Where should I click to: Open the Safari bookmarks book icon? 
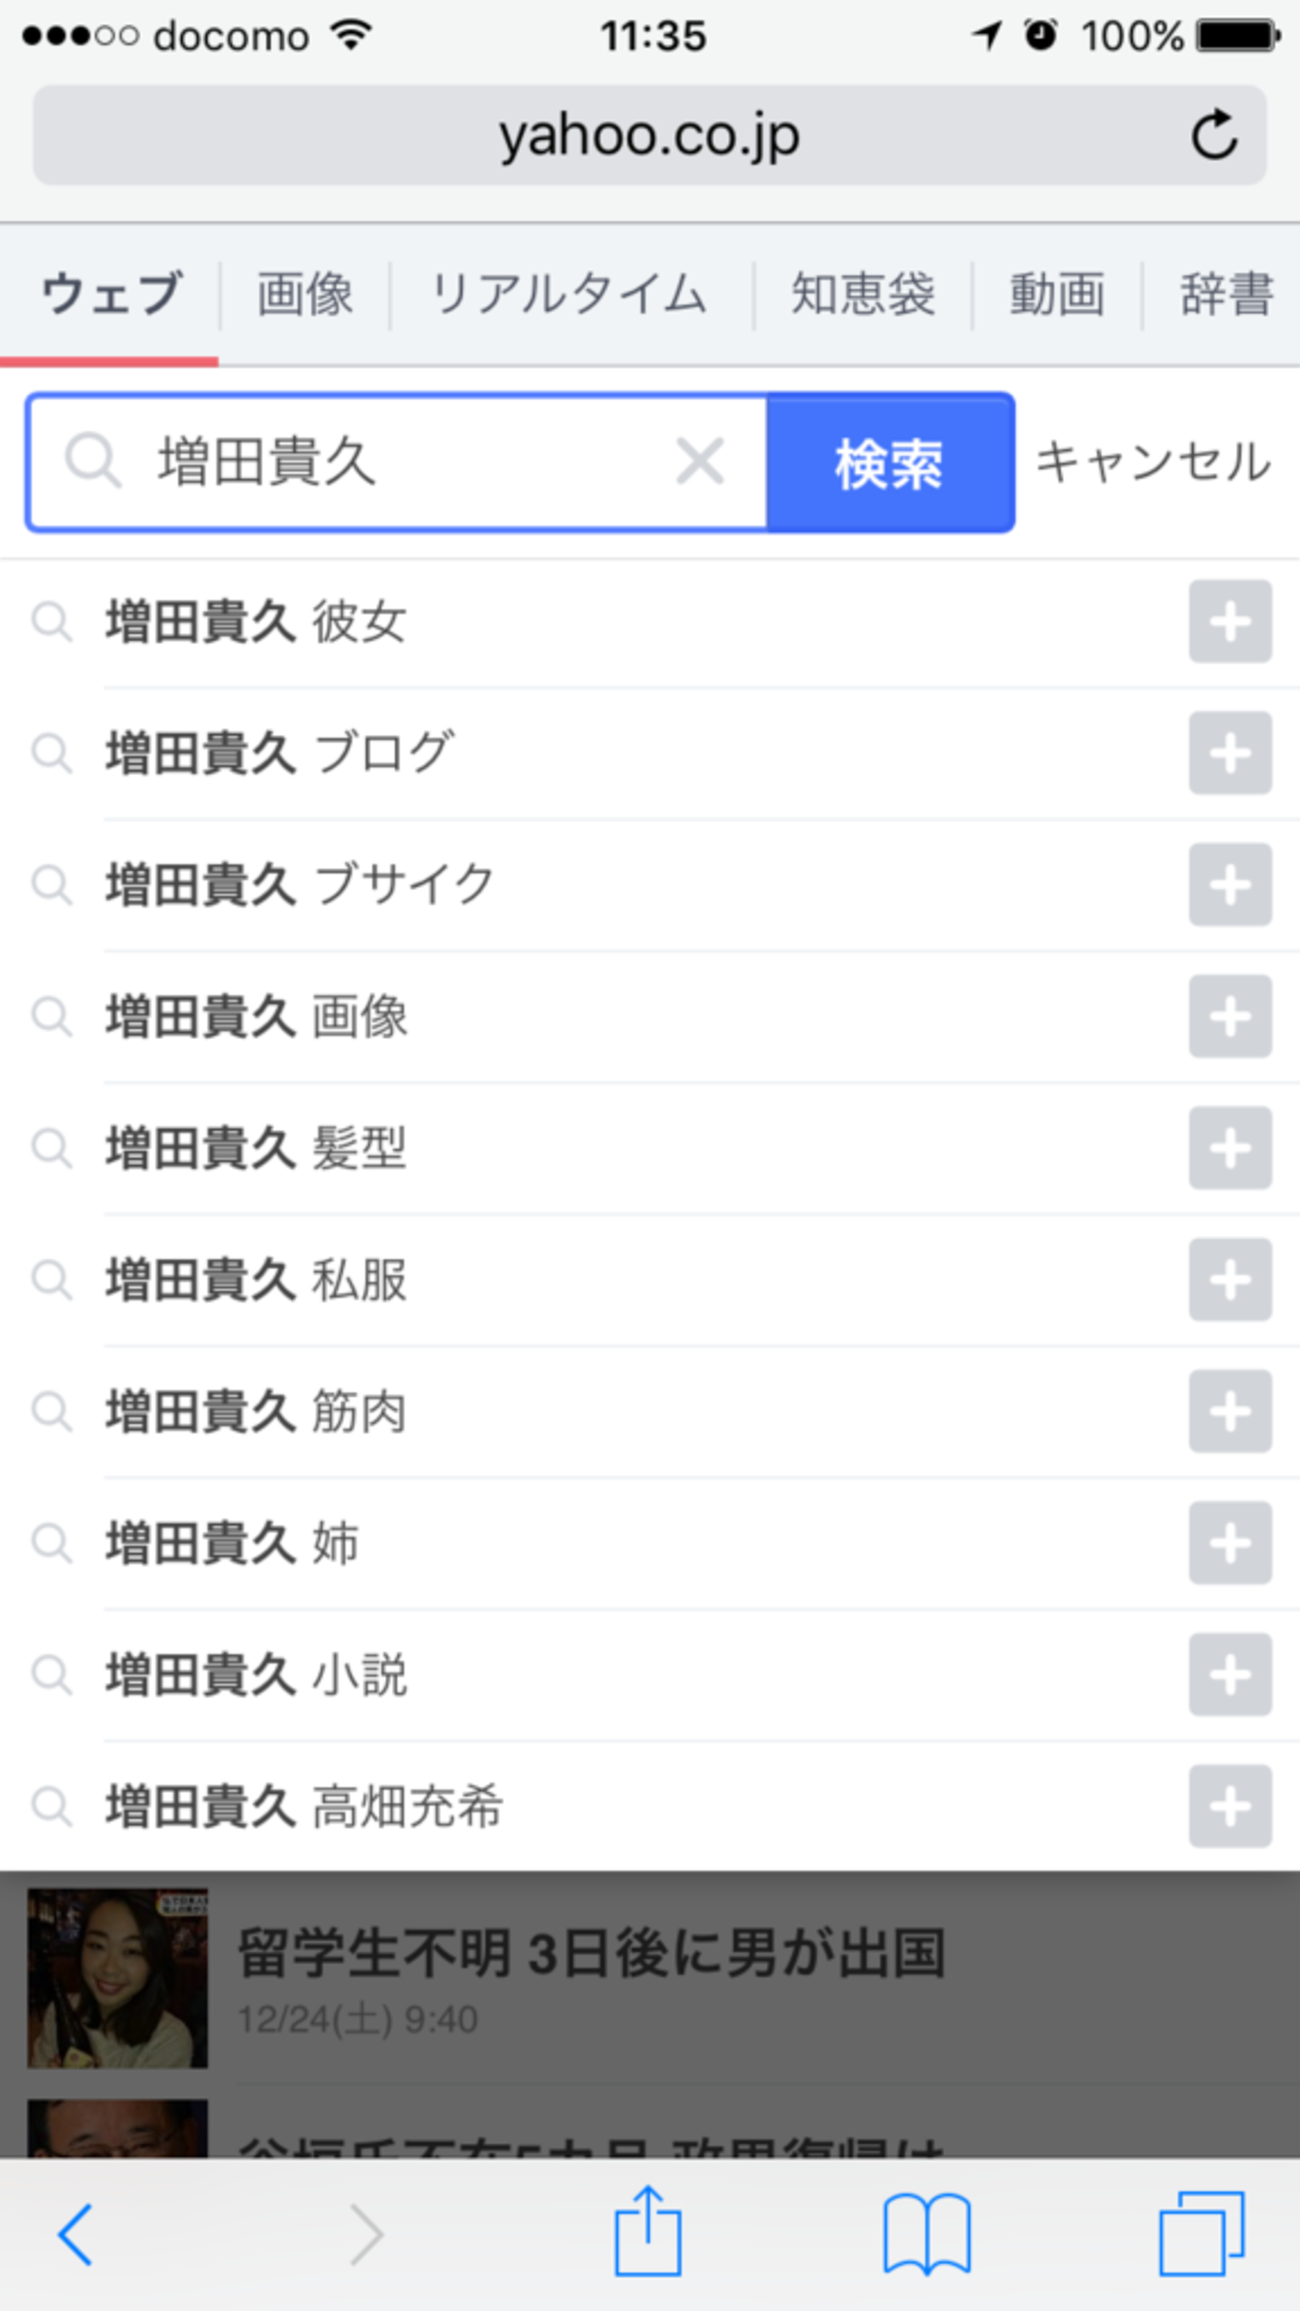[926, 2234]
